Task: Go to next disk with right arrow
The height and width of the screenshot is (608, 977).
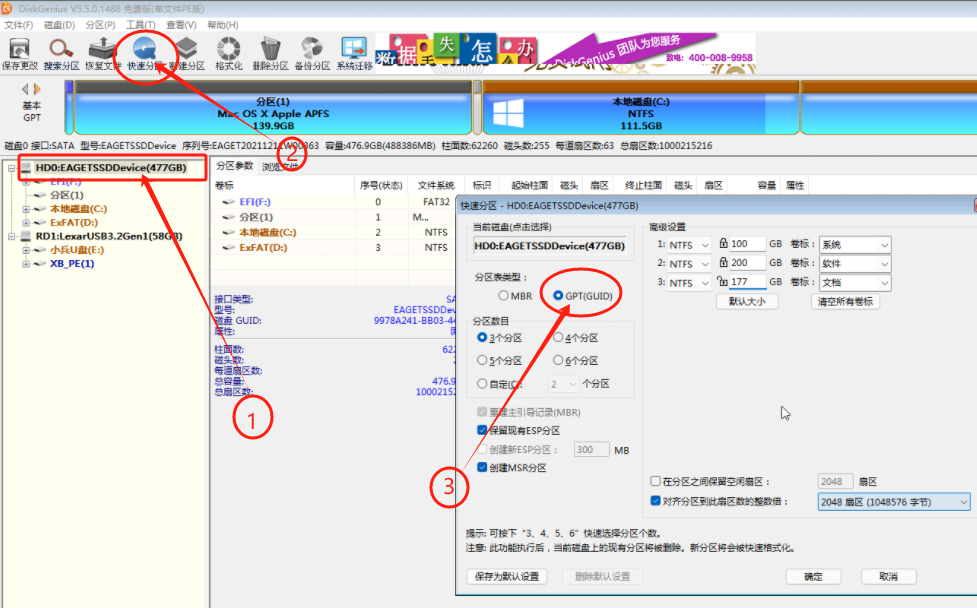Action: tap(37, 89)
